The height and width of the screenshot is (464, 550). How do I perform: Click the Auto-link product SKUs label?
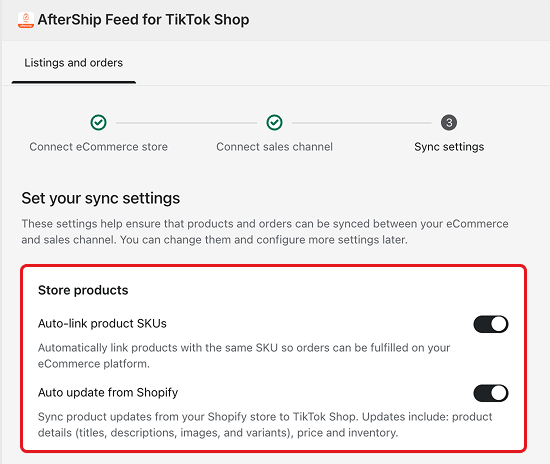pos(102,323)
